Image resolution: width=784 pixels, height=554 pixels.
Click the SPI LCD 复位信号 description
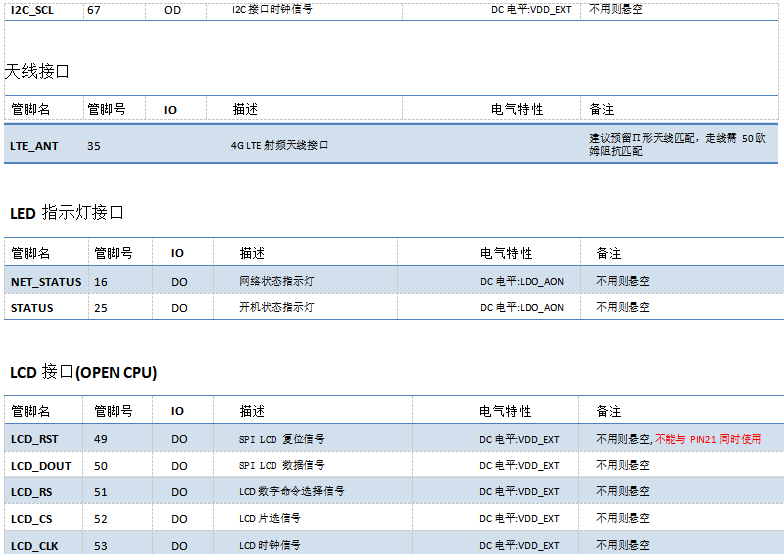point(281,439)
